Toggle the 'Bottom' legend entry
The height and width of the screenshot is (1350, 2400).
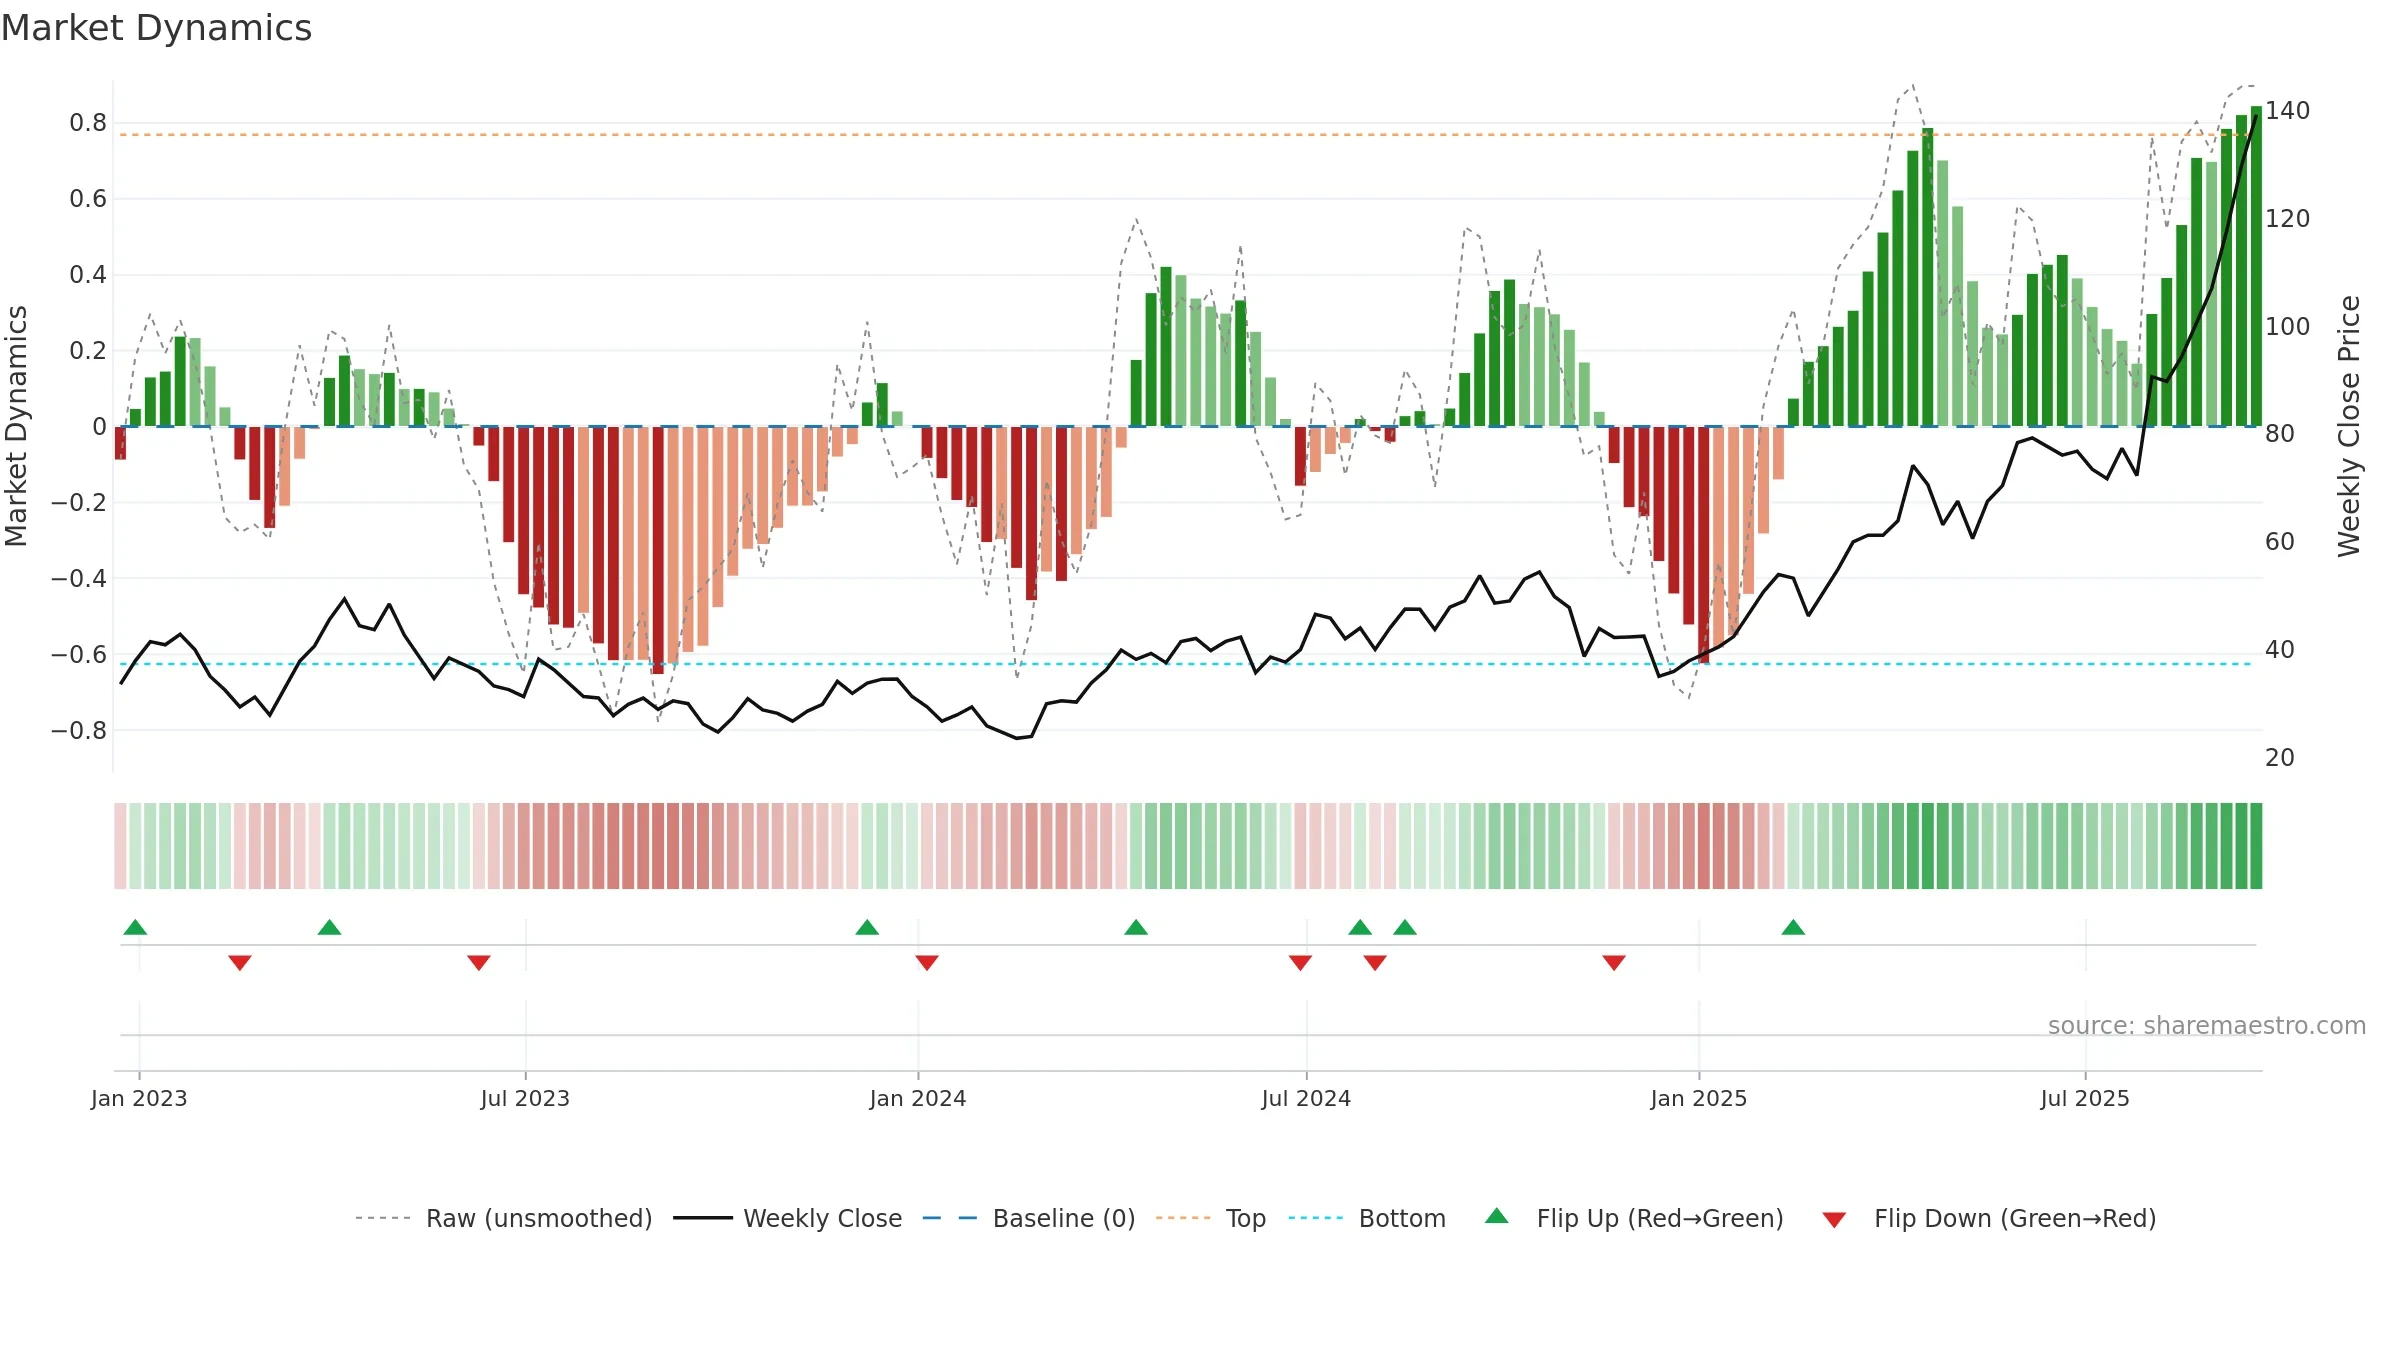point(1367,1218)
